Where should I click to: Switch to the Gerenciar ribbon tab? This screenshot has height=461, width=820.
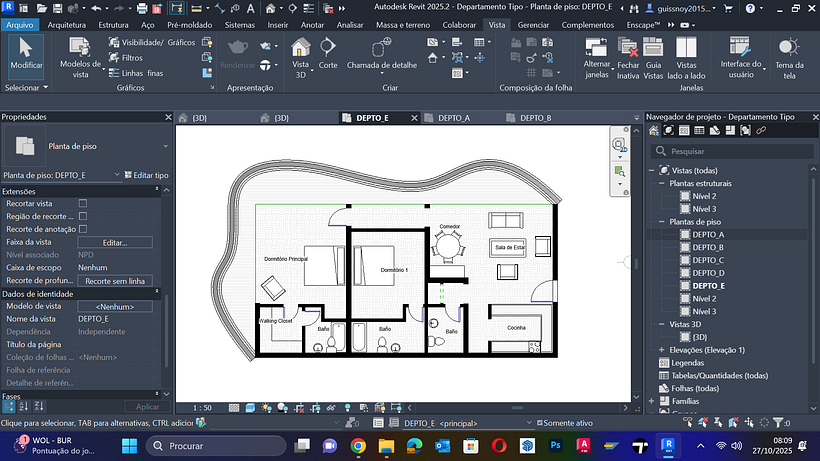533,23
